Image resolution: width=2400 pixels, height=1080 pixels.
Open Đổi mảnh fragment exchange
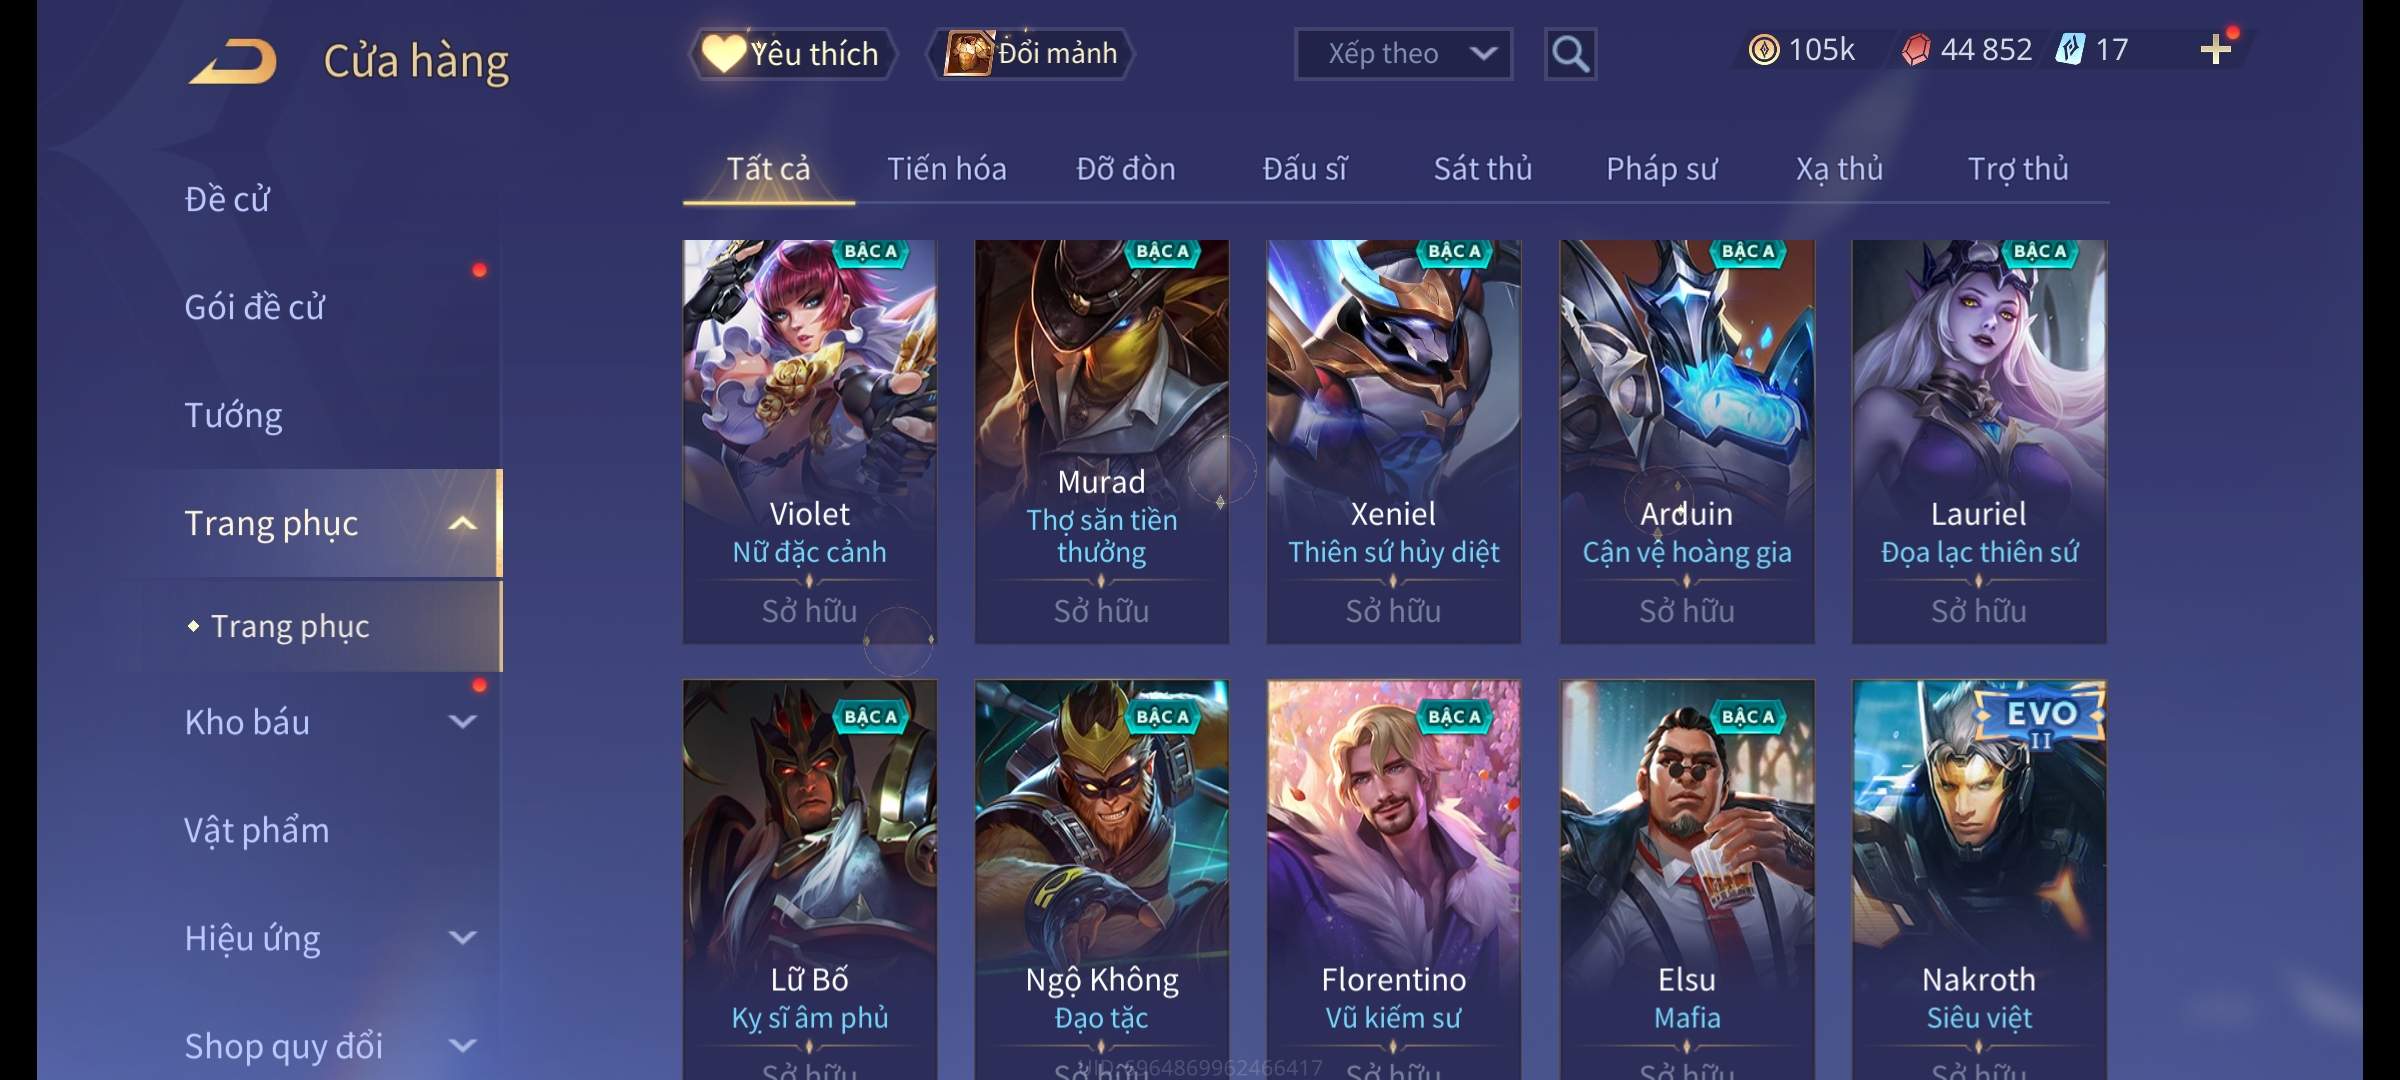click(x=1031, y=54)
